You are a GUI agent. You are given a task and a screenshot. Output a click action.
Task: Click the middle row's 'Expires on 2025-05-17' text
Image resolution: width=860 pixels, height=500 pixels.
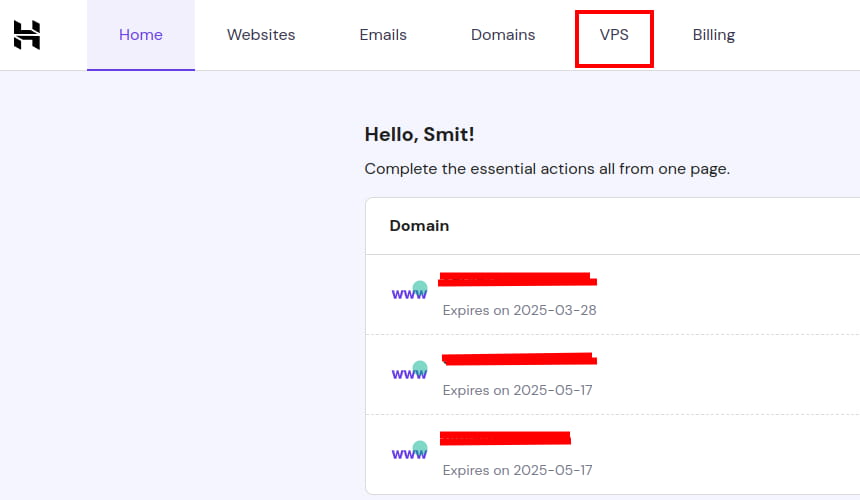(x=517, y=390)
